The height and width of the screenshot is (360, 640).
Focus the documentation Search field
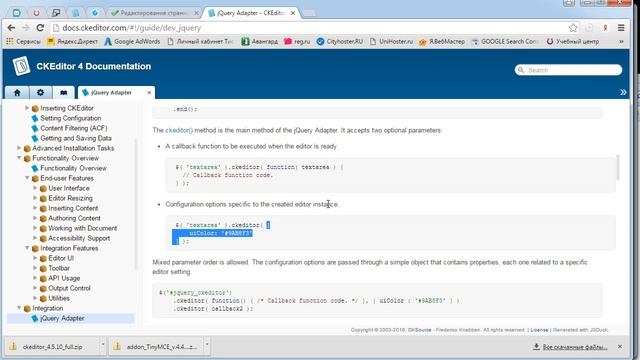point(568,70)
